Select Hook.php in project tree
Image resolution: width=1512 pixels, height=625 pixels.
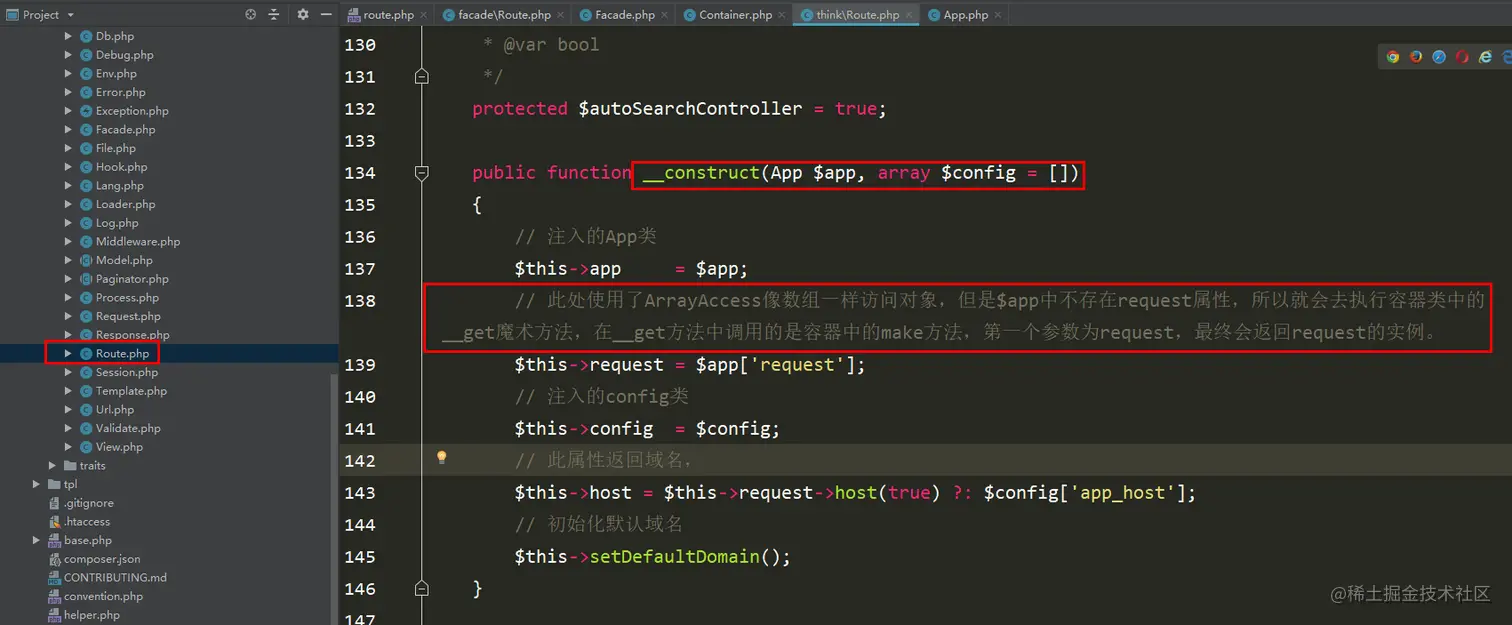(121, 167)
